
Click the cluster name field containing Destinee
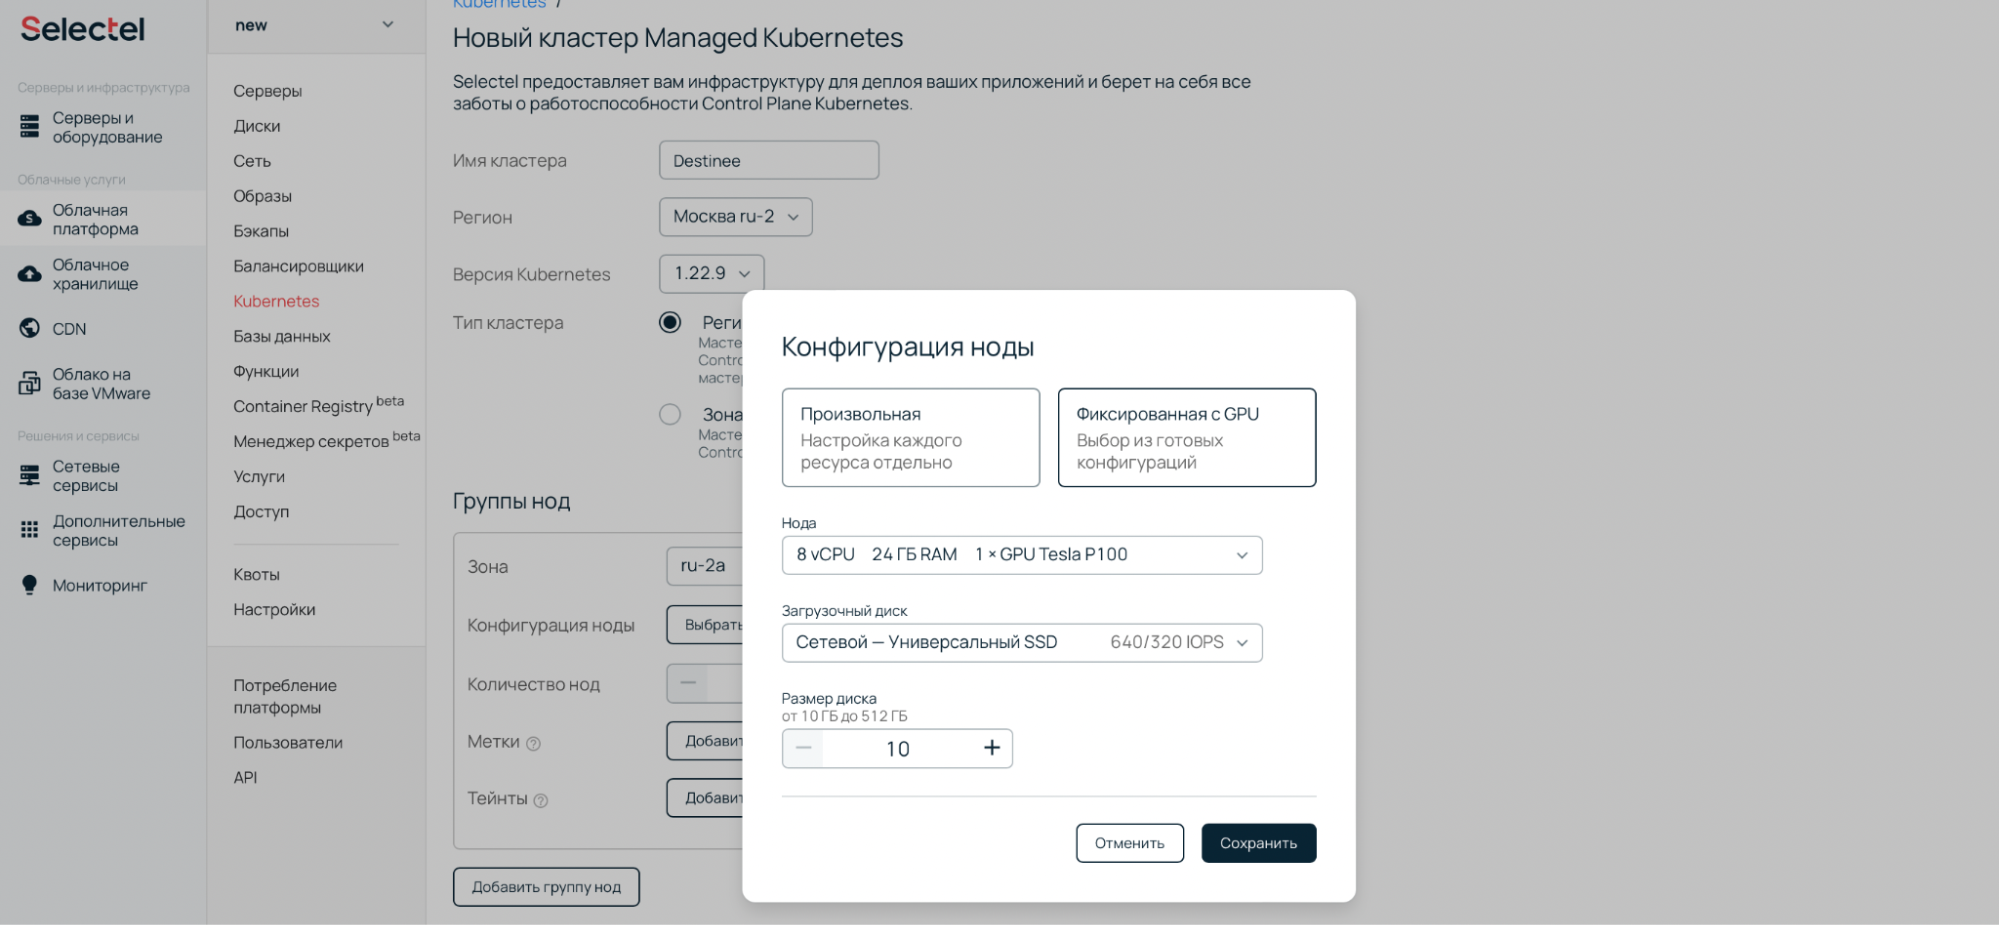pos(768,160)
